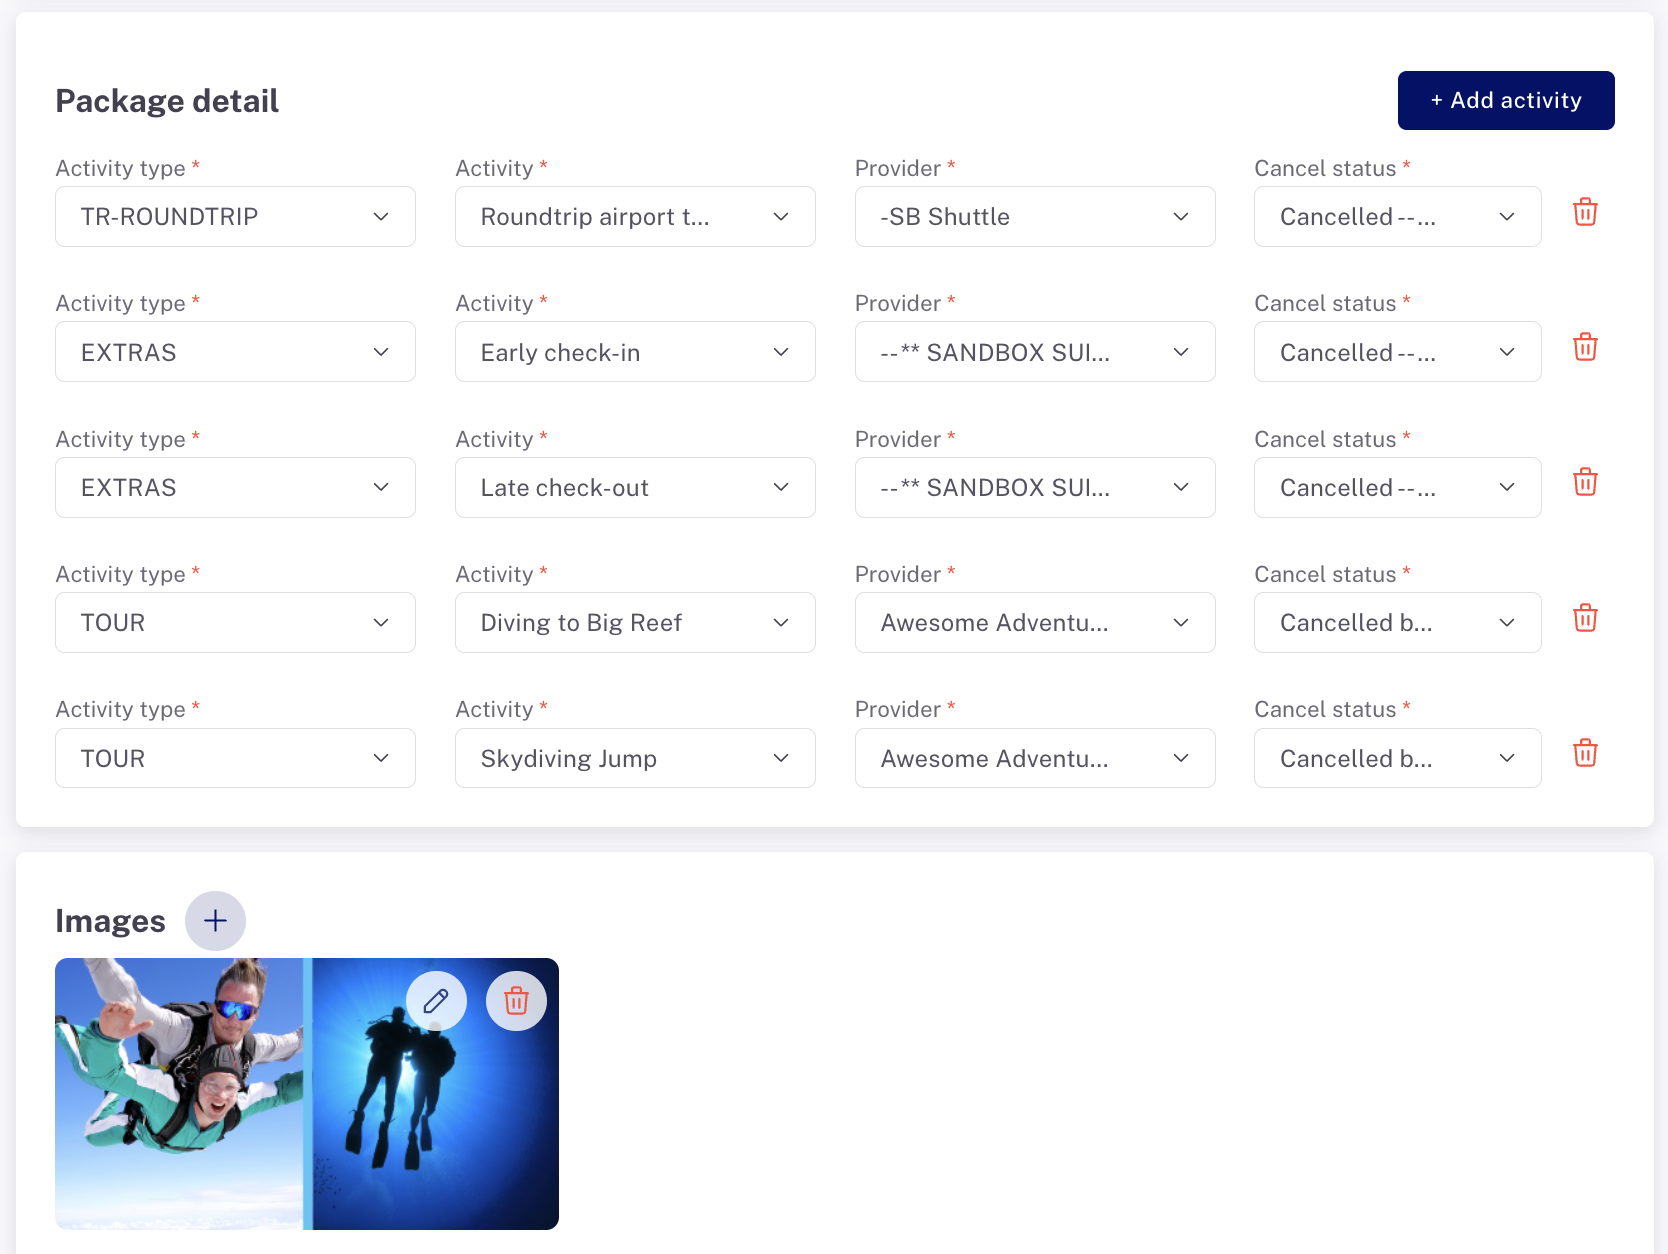Edit the package image with pencil icon
Image resolution: width=1668 pixels, height=1254 pixels.
click(436, 1001)
